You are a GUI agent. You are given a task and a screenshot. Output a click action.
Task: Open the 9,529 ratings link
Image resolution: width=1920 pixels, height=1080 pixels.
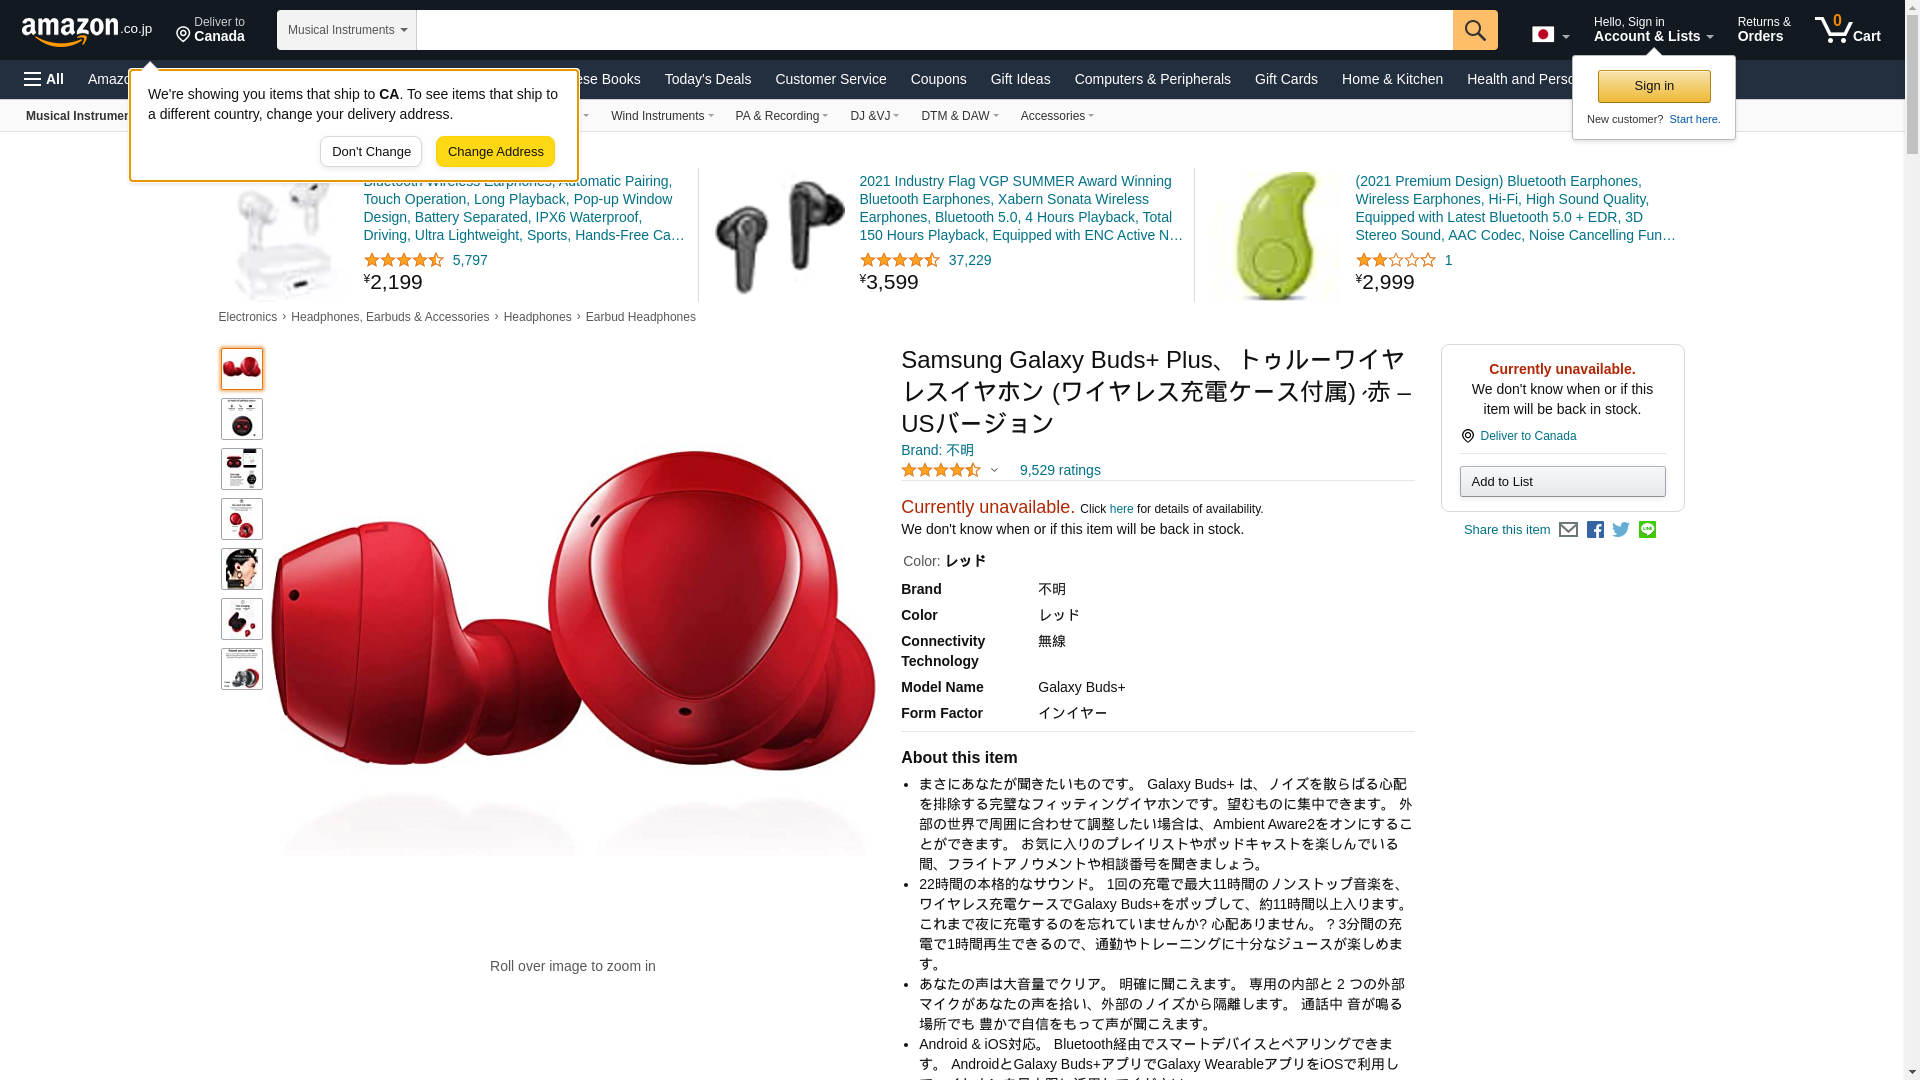point(1060,470)
